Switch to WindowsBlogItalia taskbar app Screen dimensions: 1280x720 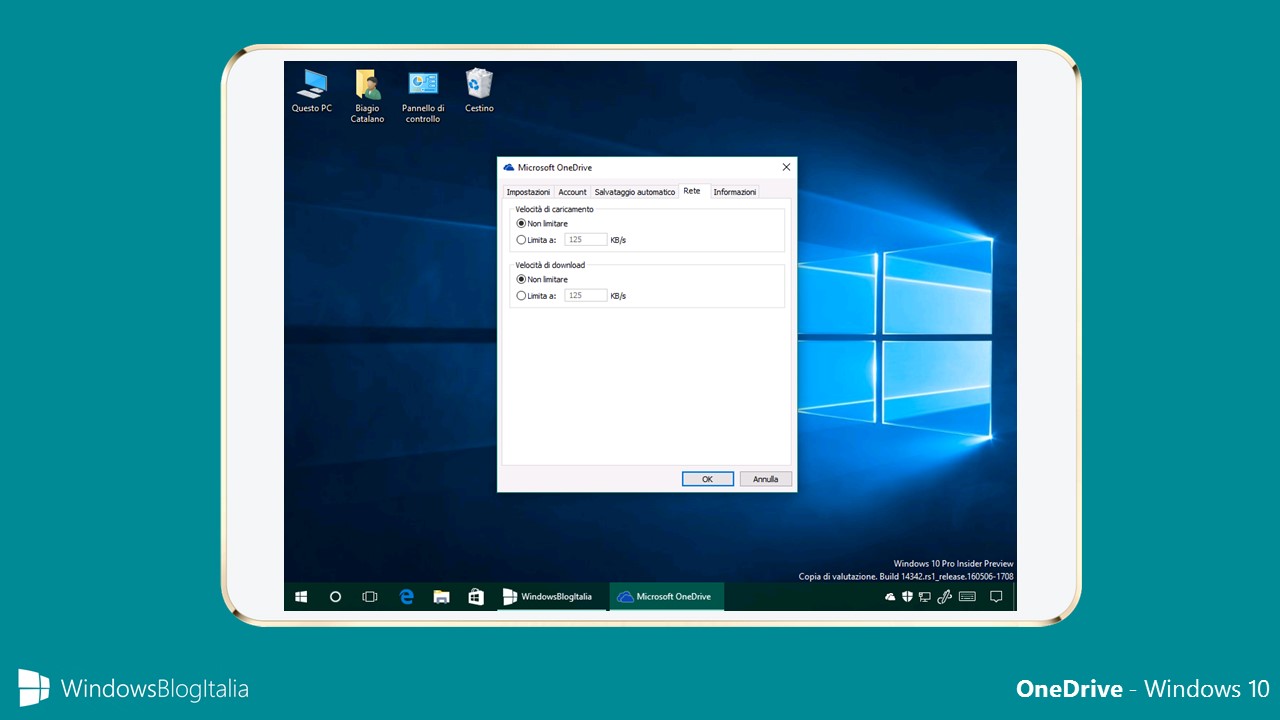click(x=552, y=597)
